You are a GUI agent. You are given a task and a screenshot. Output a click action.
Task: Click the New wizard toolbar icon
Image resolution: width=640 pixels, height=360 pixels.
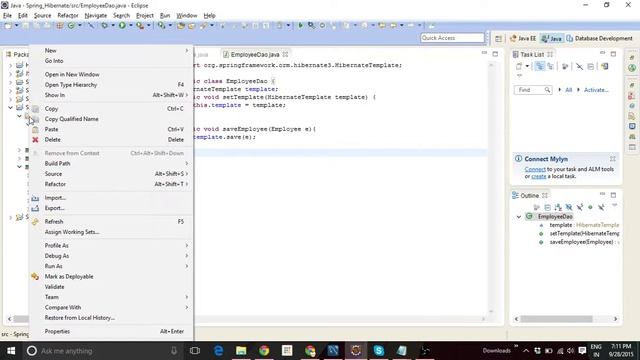[8, 25]
